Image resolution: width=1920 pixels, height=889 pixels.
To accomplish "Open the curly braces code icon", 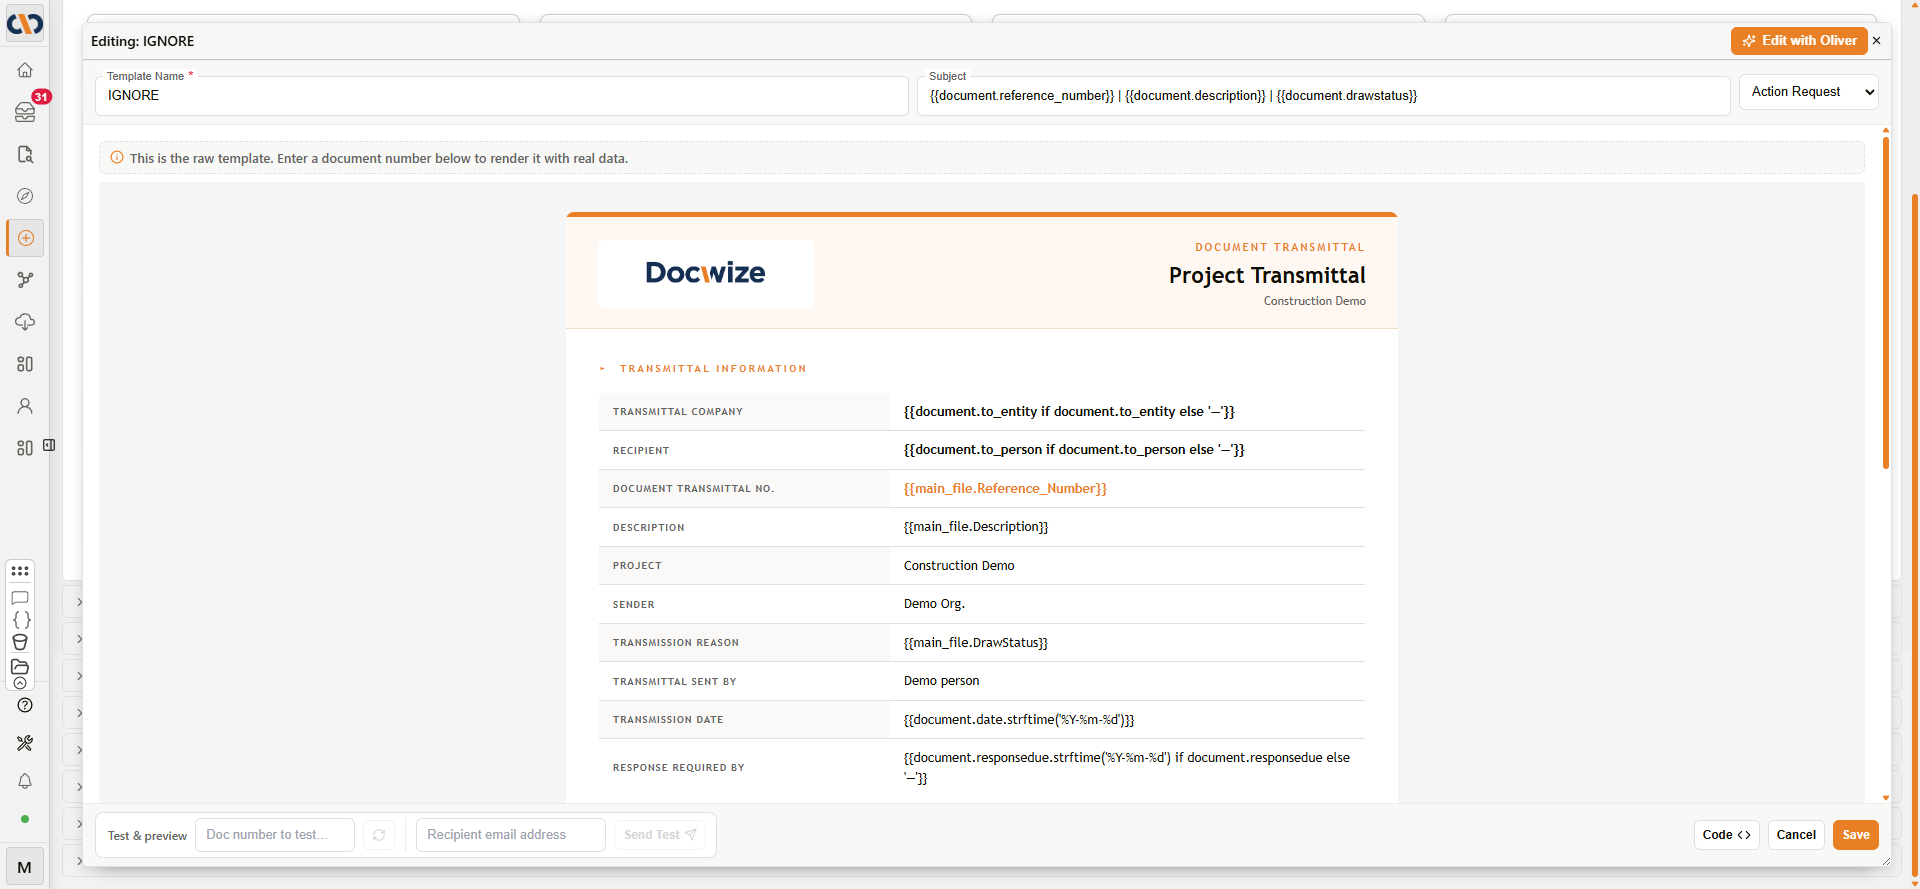I will [21, 620].
